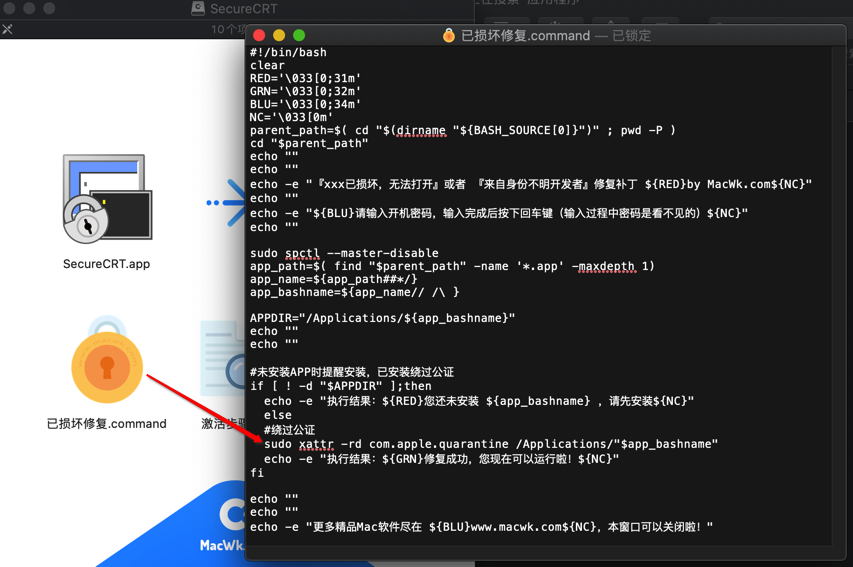
Task: Place the cursor on the #!/bin/bash line
Action: tap(288, 52)
